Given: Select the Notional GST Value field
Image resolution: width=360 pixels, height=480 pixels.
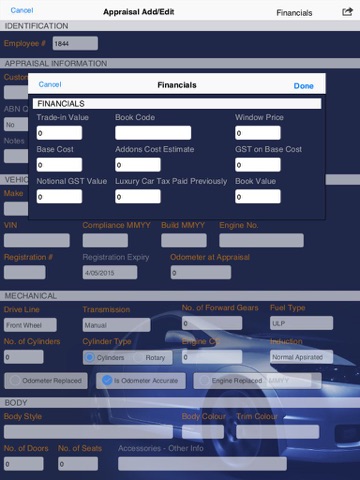Looking at the screenshot, I should coord(59,196).
